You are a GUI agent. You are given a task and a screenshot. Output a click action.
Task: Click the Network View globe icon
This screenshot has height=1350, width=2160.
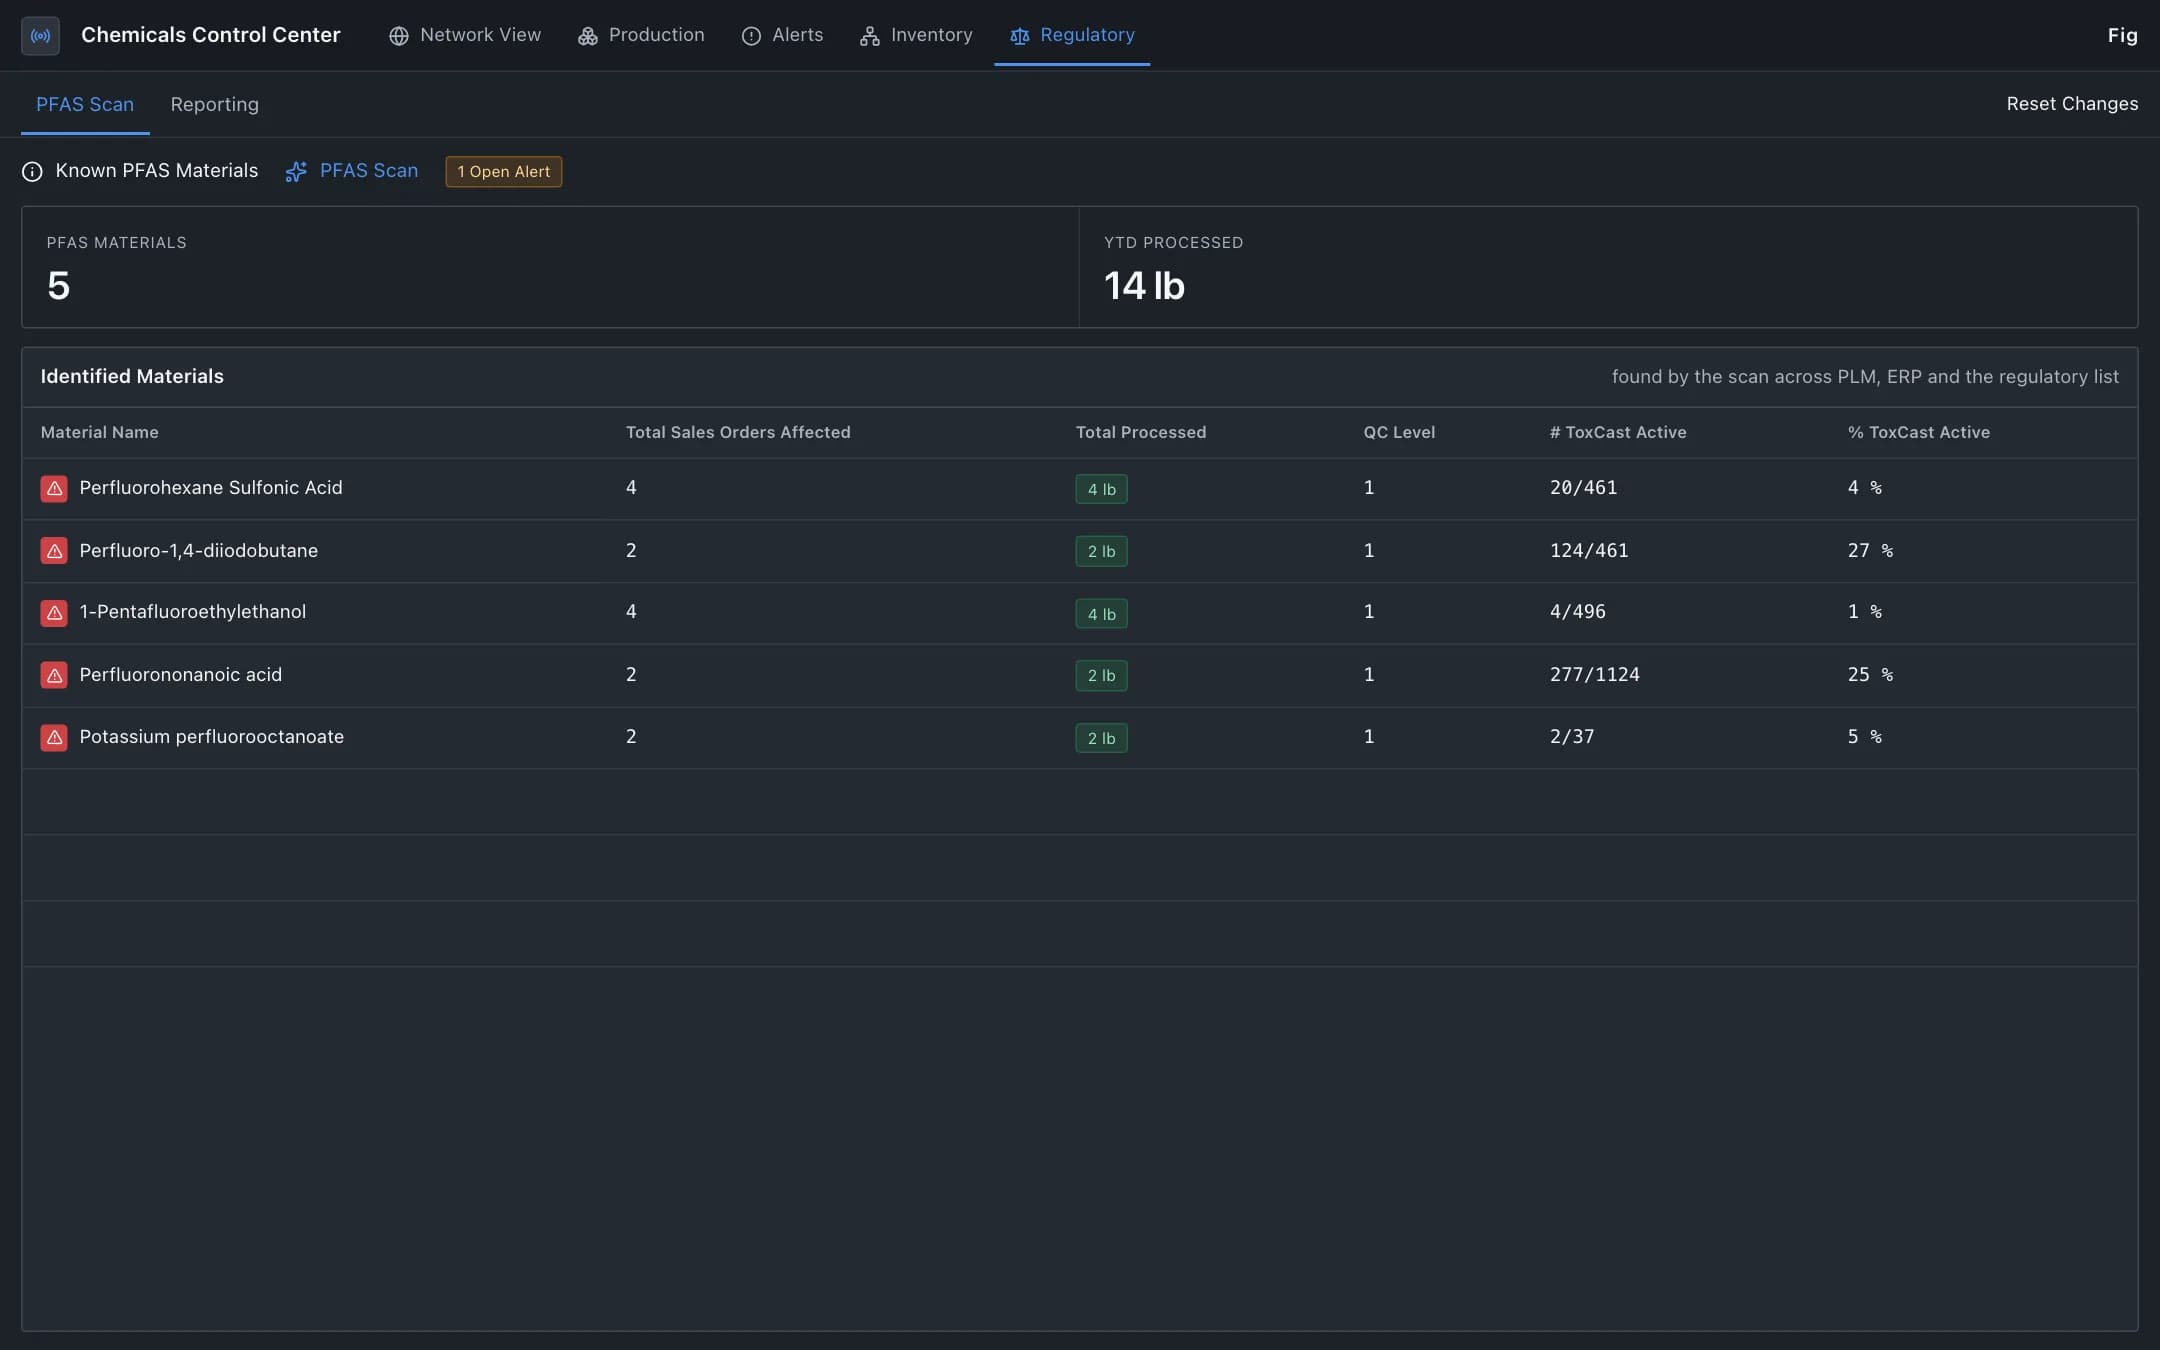pyautogui.click(x=398, y=36)
